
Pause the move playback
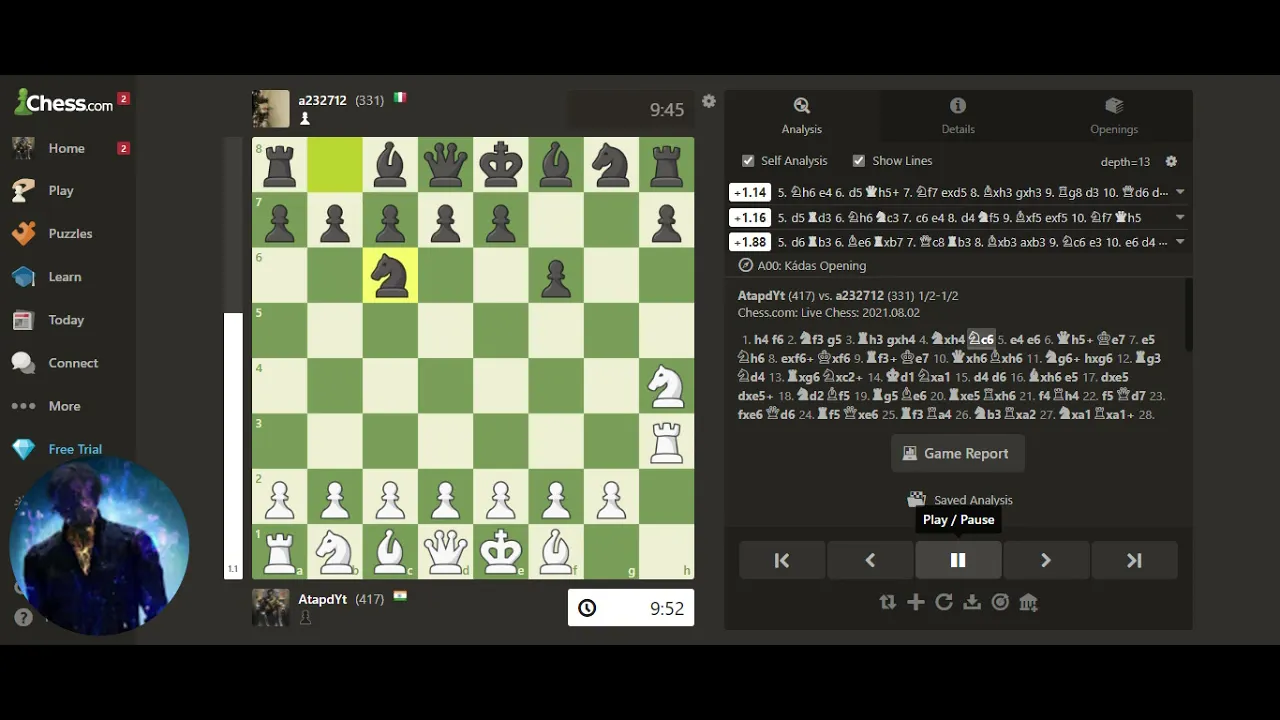click(x=958, y=561)
